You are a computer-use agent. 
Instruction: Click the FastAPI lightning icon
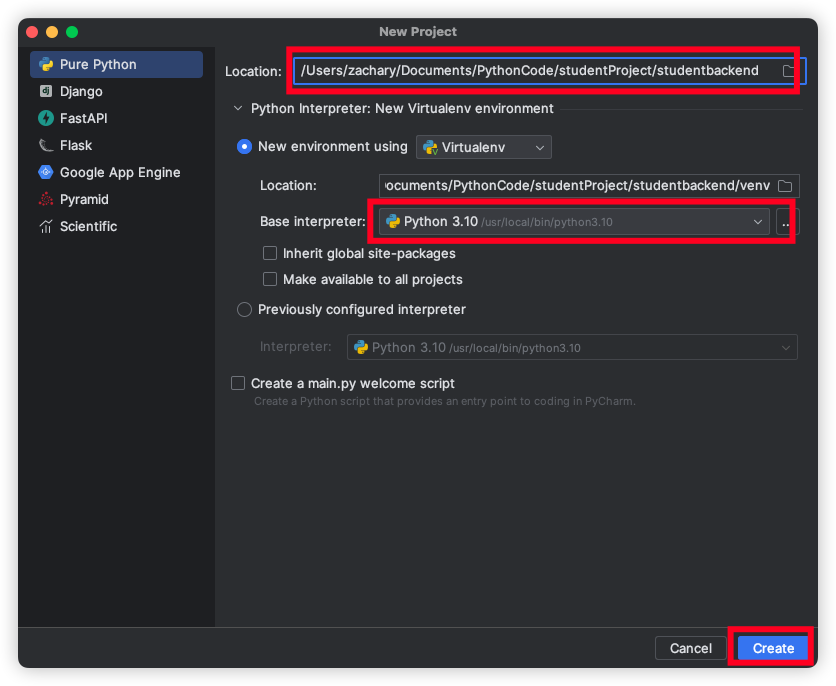click(46, 118)
